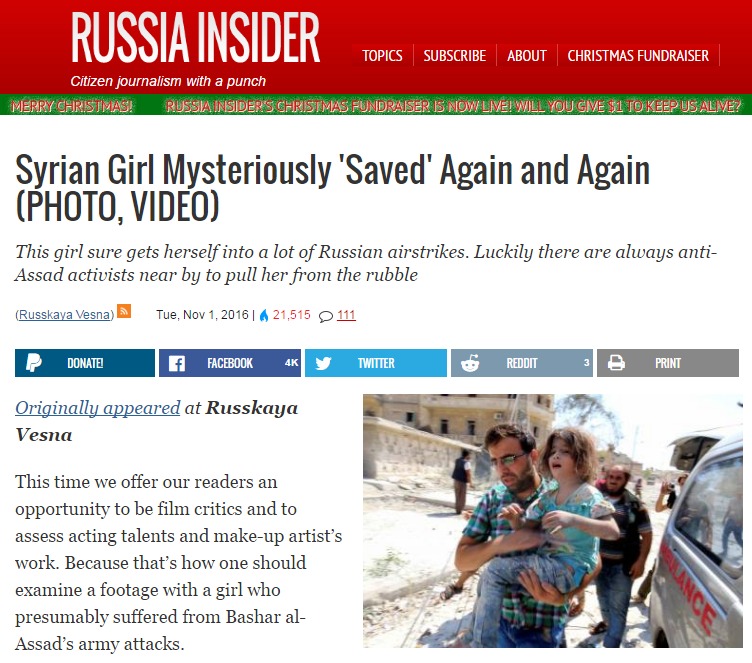Click the article headline title
The height and width of the screenshot is (663, 752).
click(332, 188)
